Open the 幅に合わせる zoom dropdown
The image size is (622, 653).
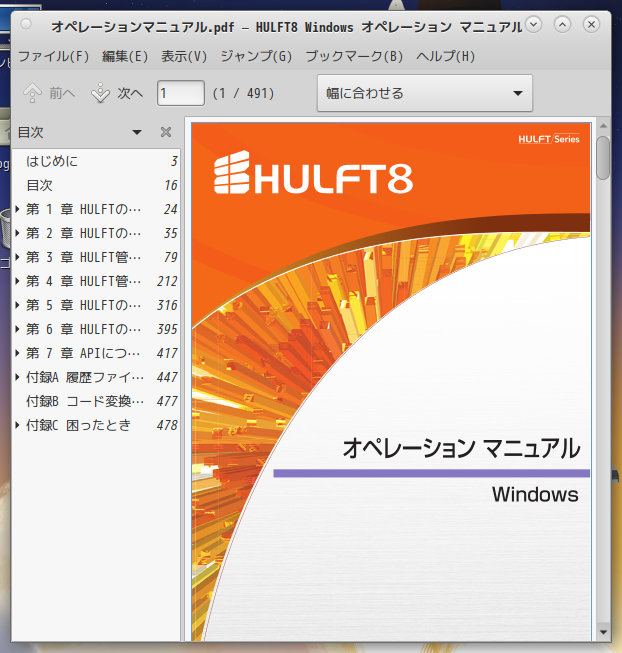[425, 93]
